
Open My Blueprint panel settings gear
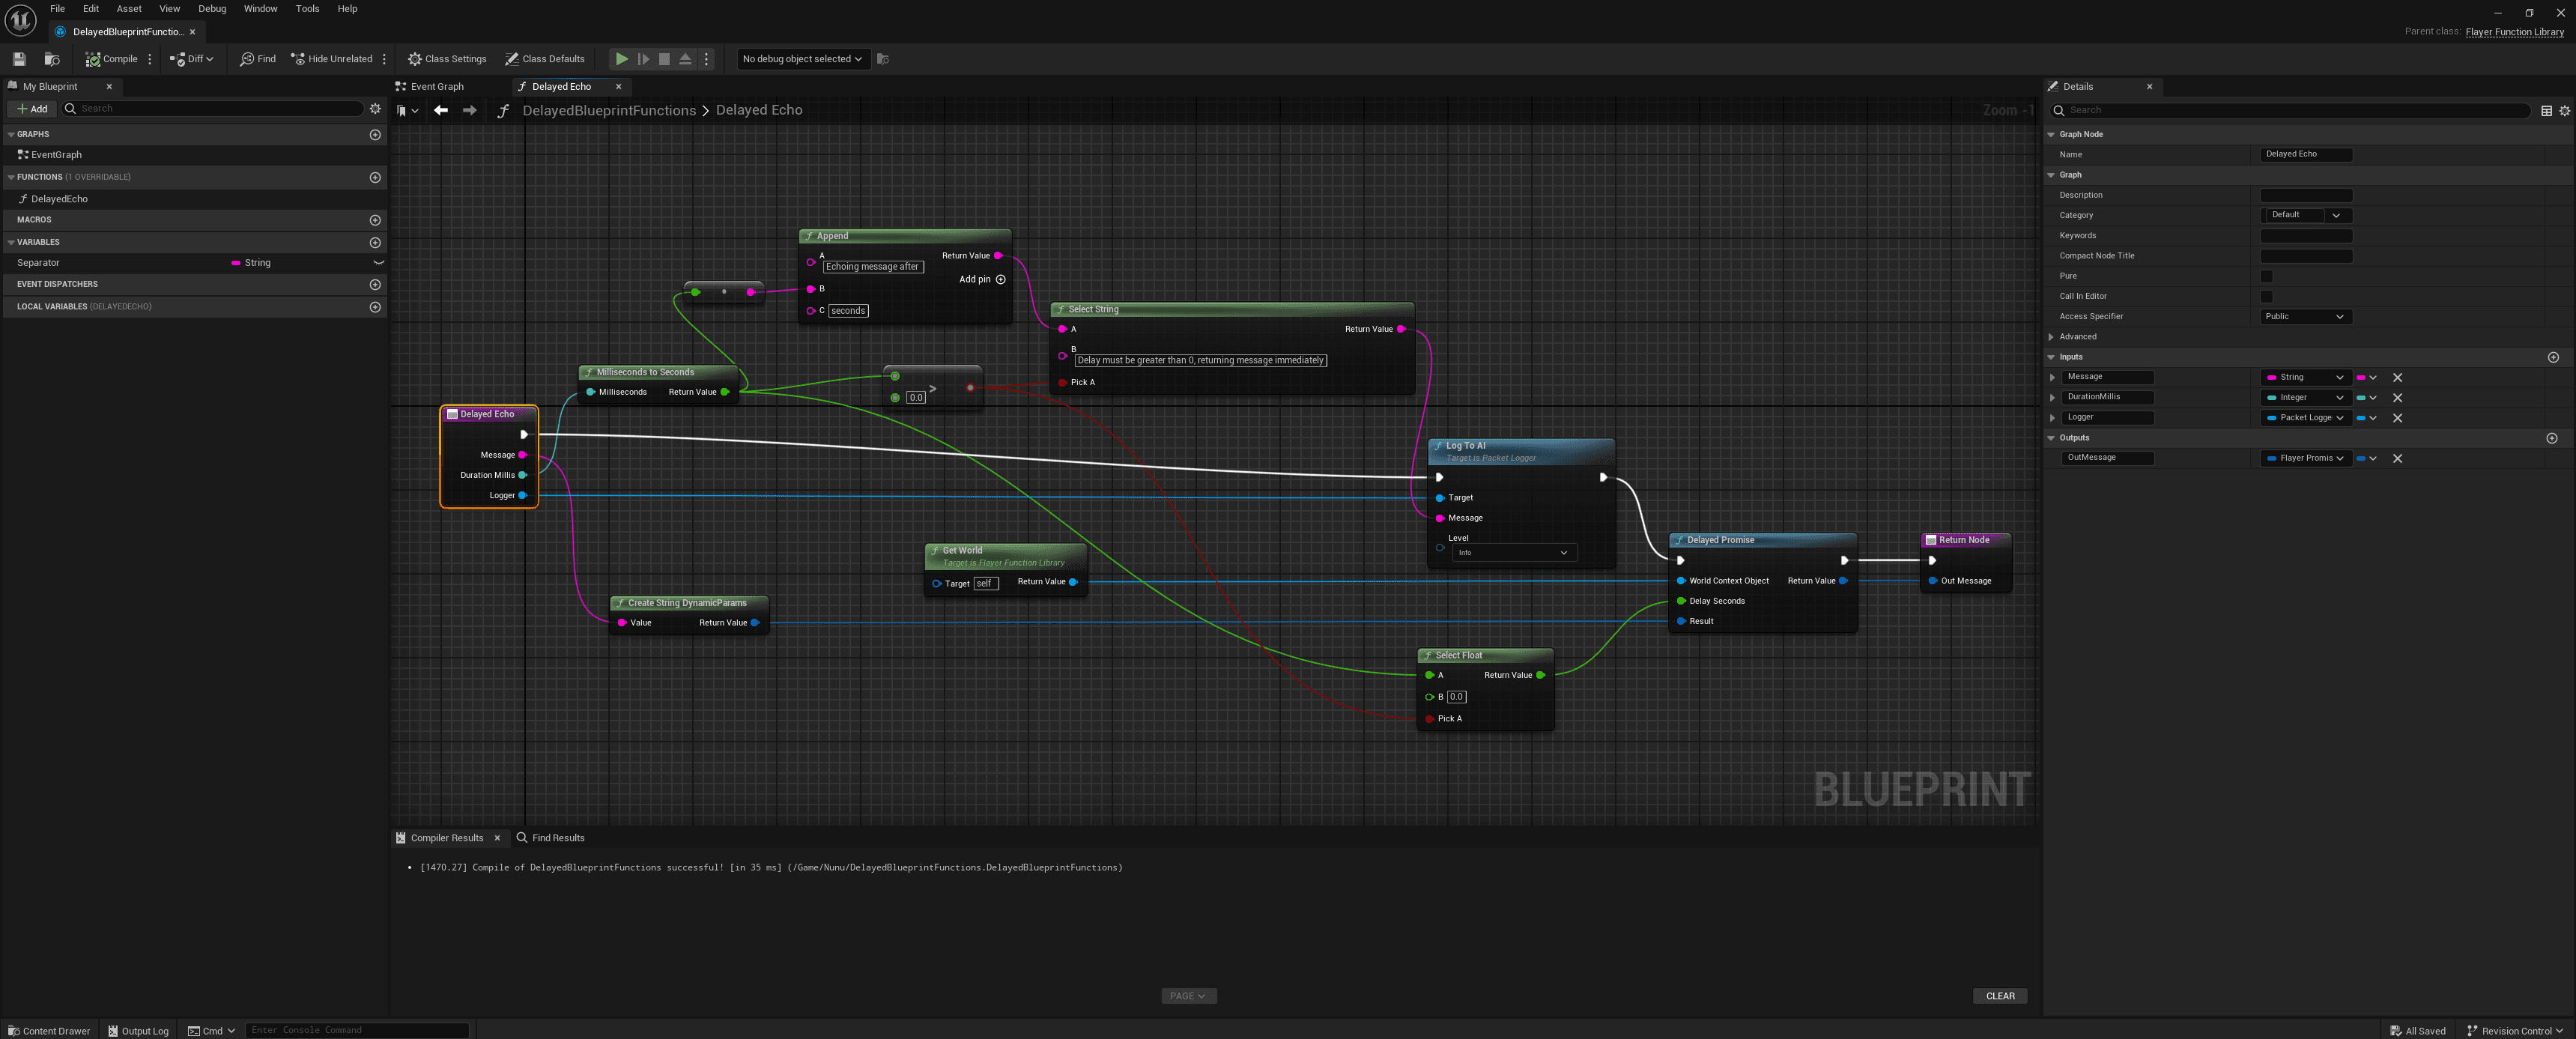click(375, 108)
